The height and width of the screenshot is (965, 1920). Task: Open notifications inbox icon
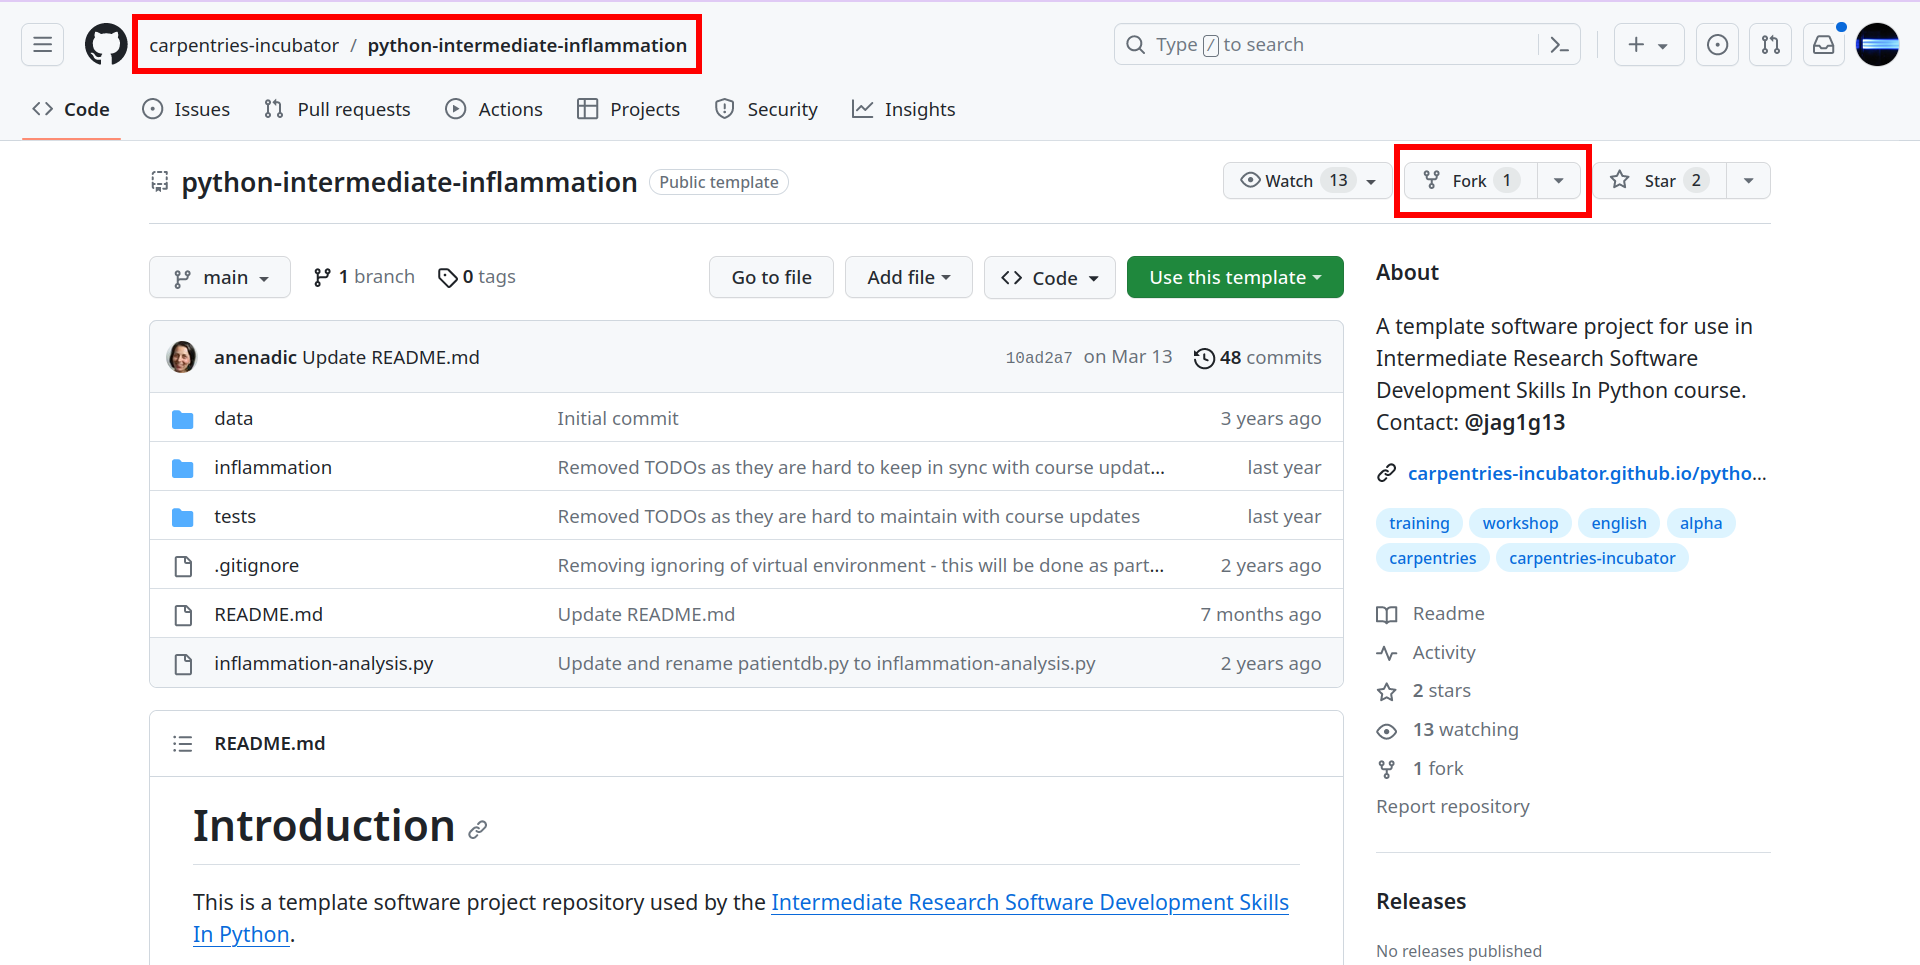(1824, 45)
